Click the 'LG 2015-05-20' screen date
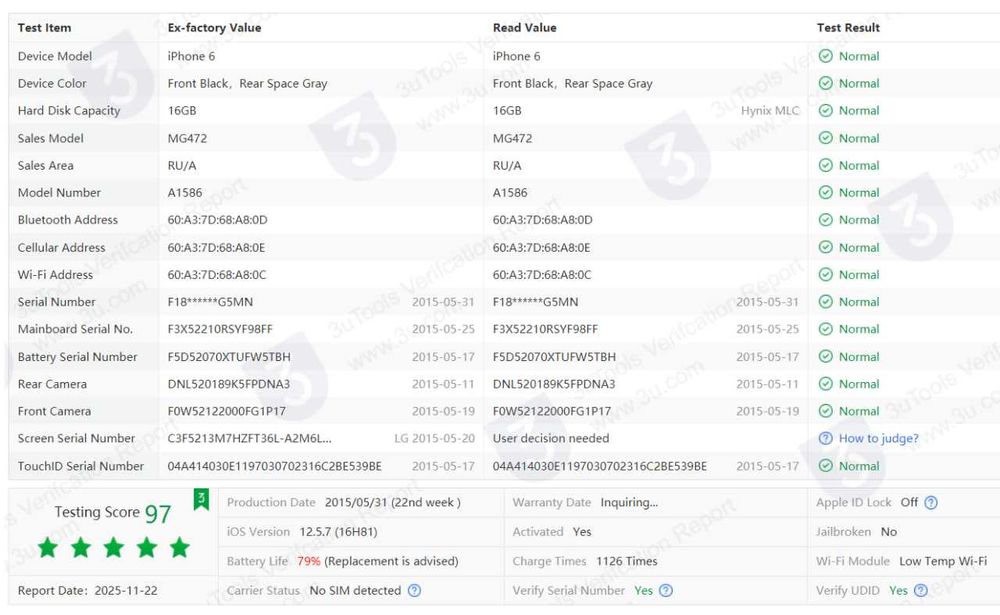The height and width of the screenshot is (615, 1000). pyautogui.click(x=434, y=439)
